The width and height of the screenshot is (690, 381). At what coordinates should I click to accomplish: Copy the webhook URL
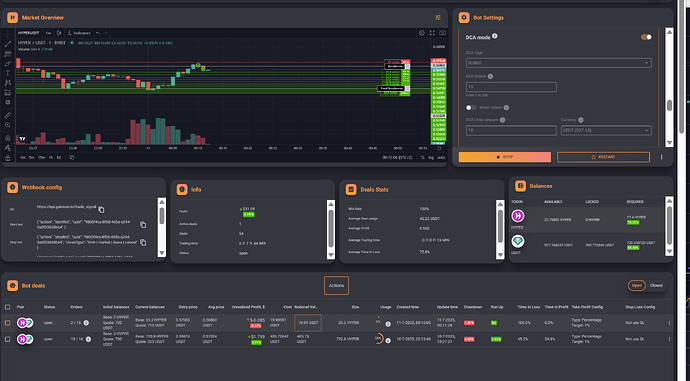pyautogui.click(x=101, y=209)
